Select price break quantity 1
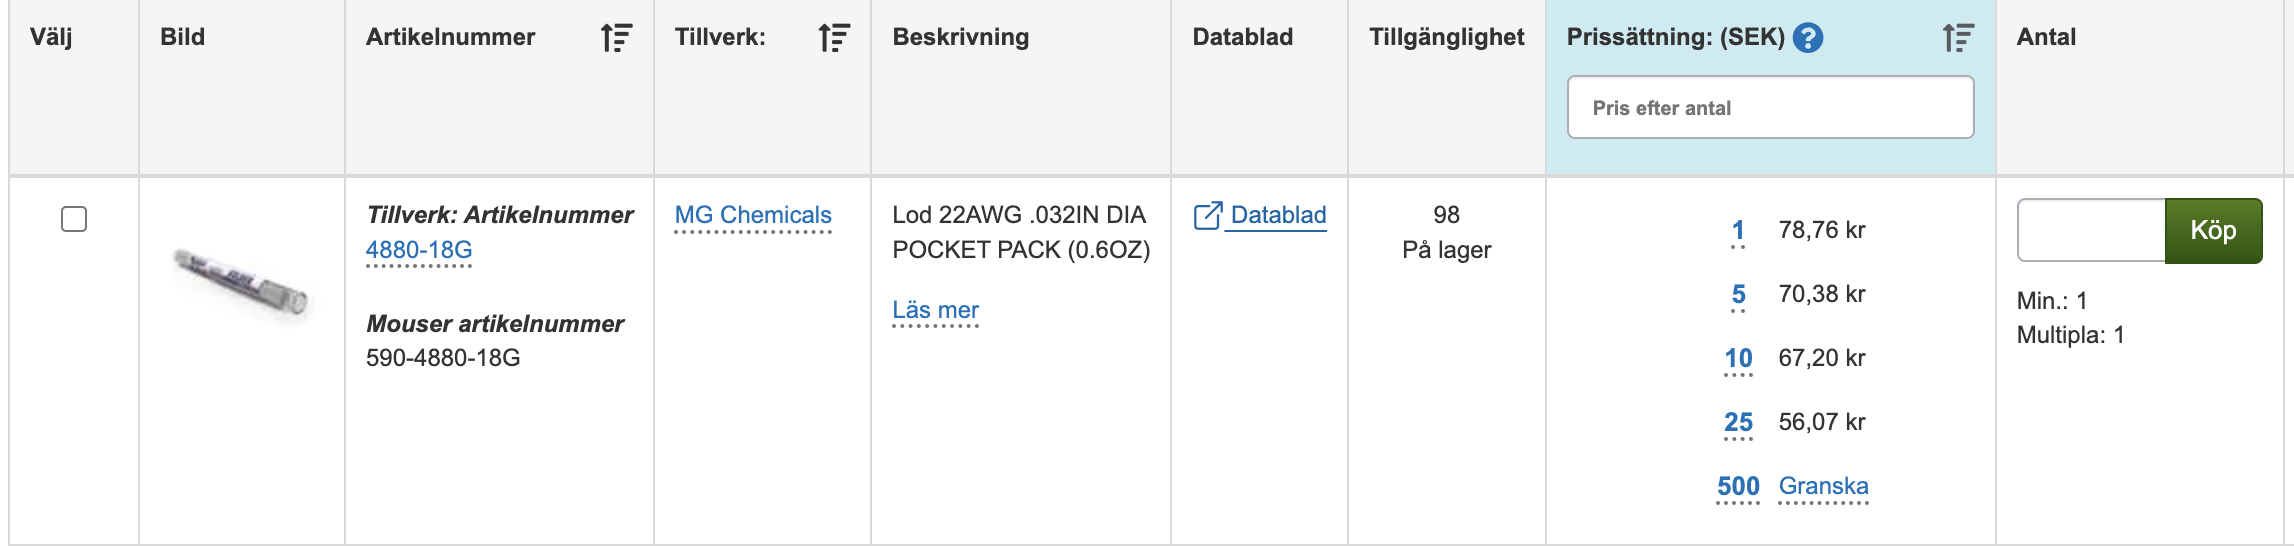2294x546 pixels. tap(1738, 230)
